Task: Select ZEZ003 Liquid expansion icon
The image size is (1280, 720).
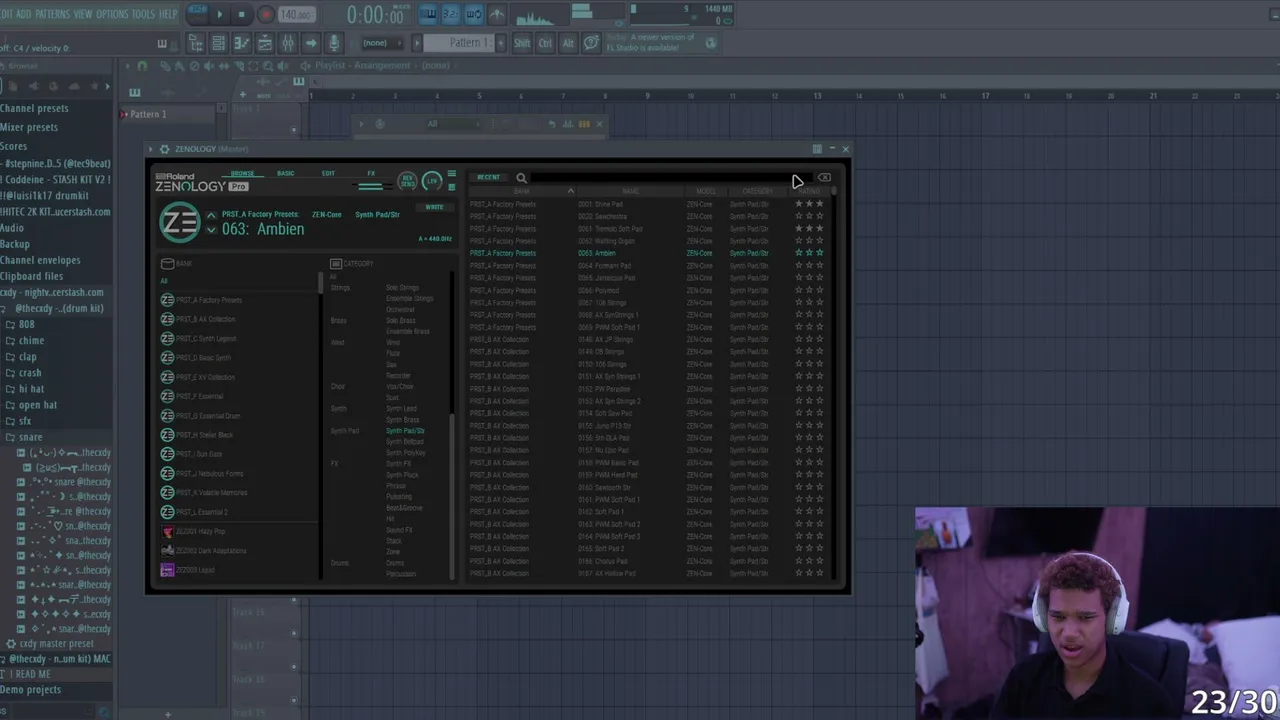Action: point(167,570)
